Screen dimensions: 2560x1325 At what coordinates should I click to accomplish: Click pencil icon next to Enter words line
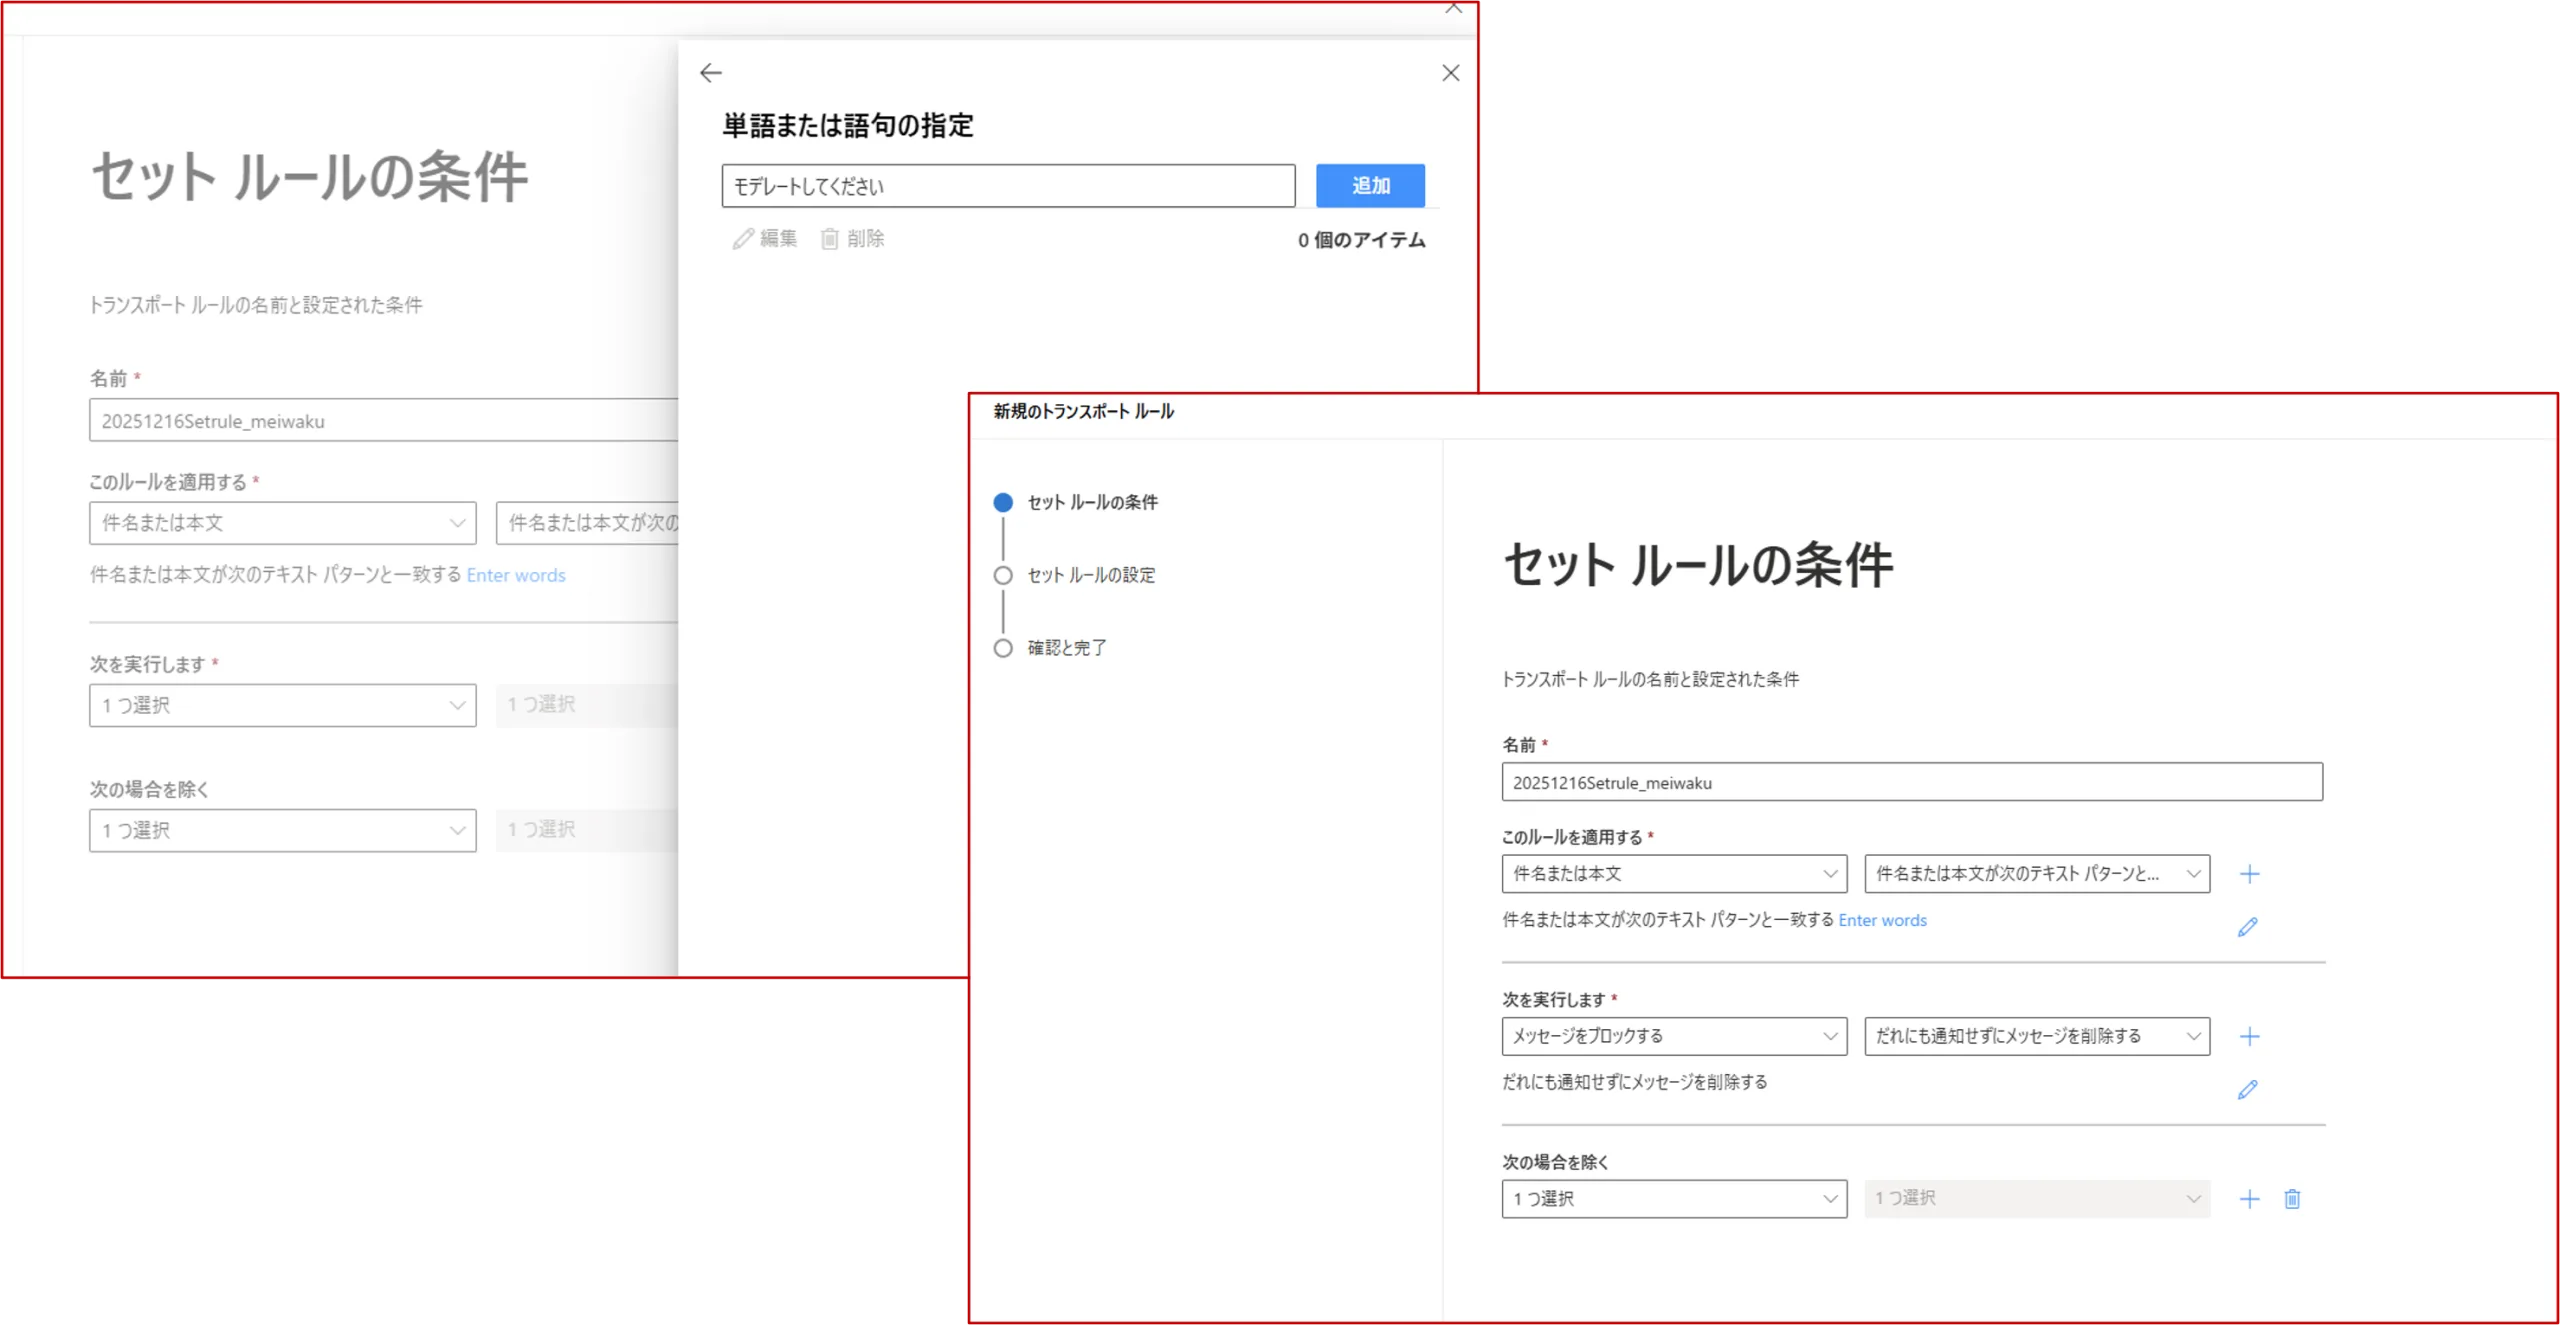[x=2247, y=927]
